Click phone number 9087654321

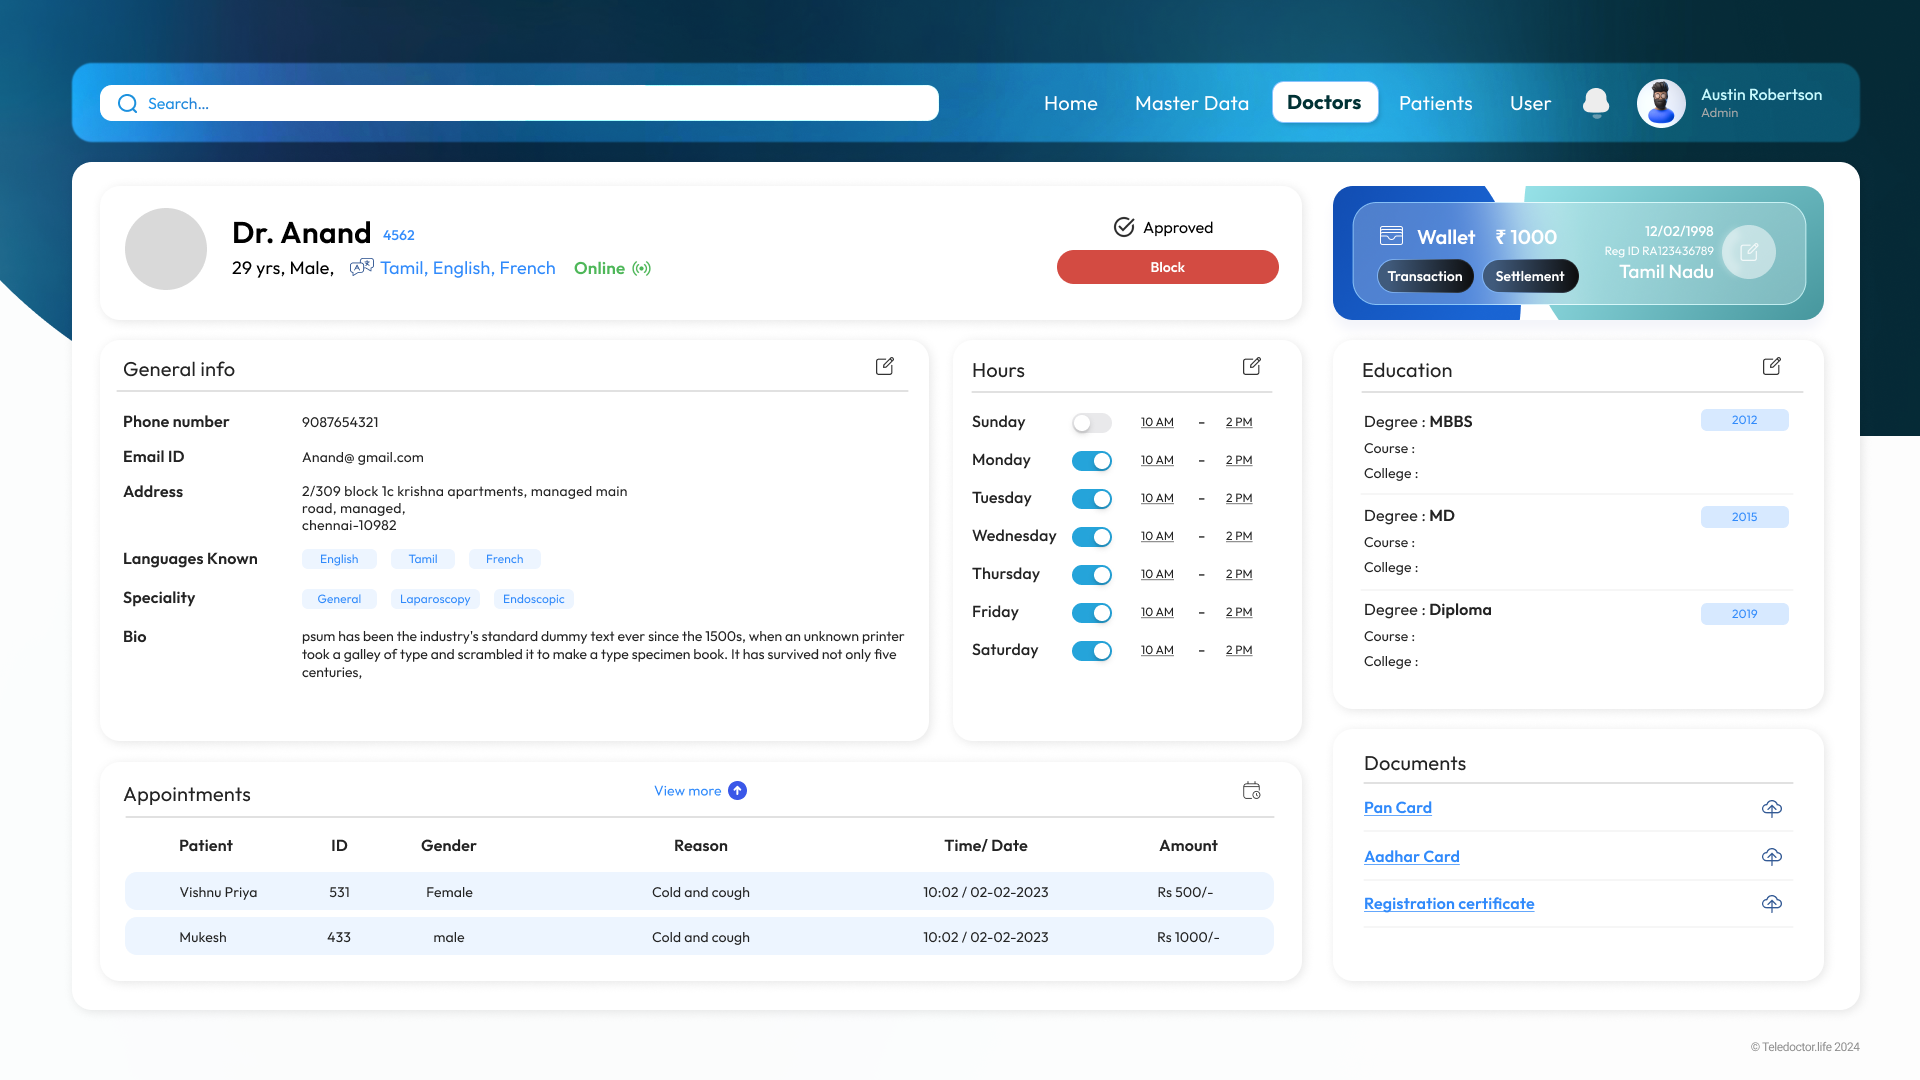pyautogui.click(x=340, y=422)
